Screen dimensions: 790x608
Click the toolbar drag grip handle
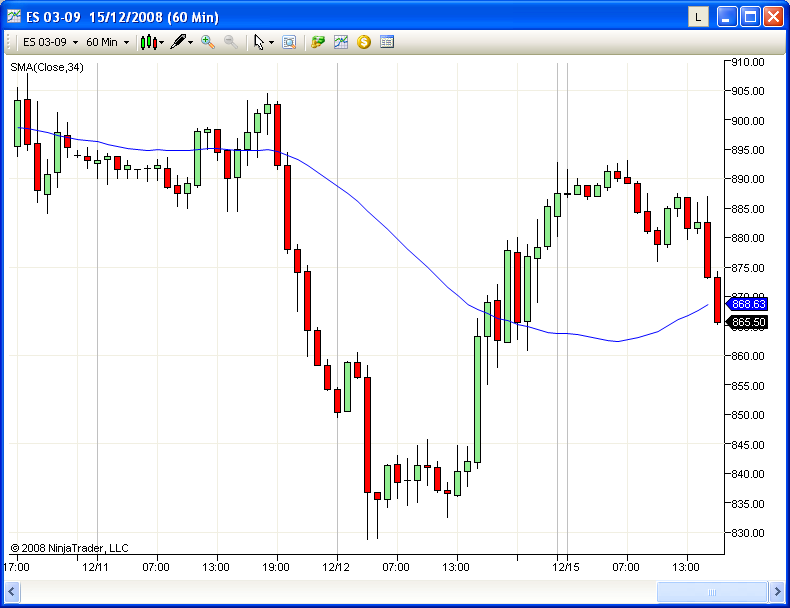click(x=9, y=42)
